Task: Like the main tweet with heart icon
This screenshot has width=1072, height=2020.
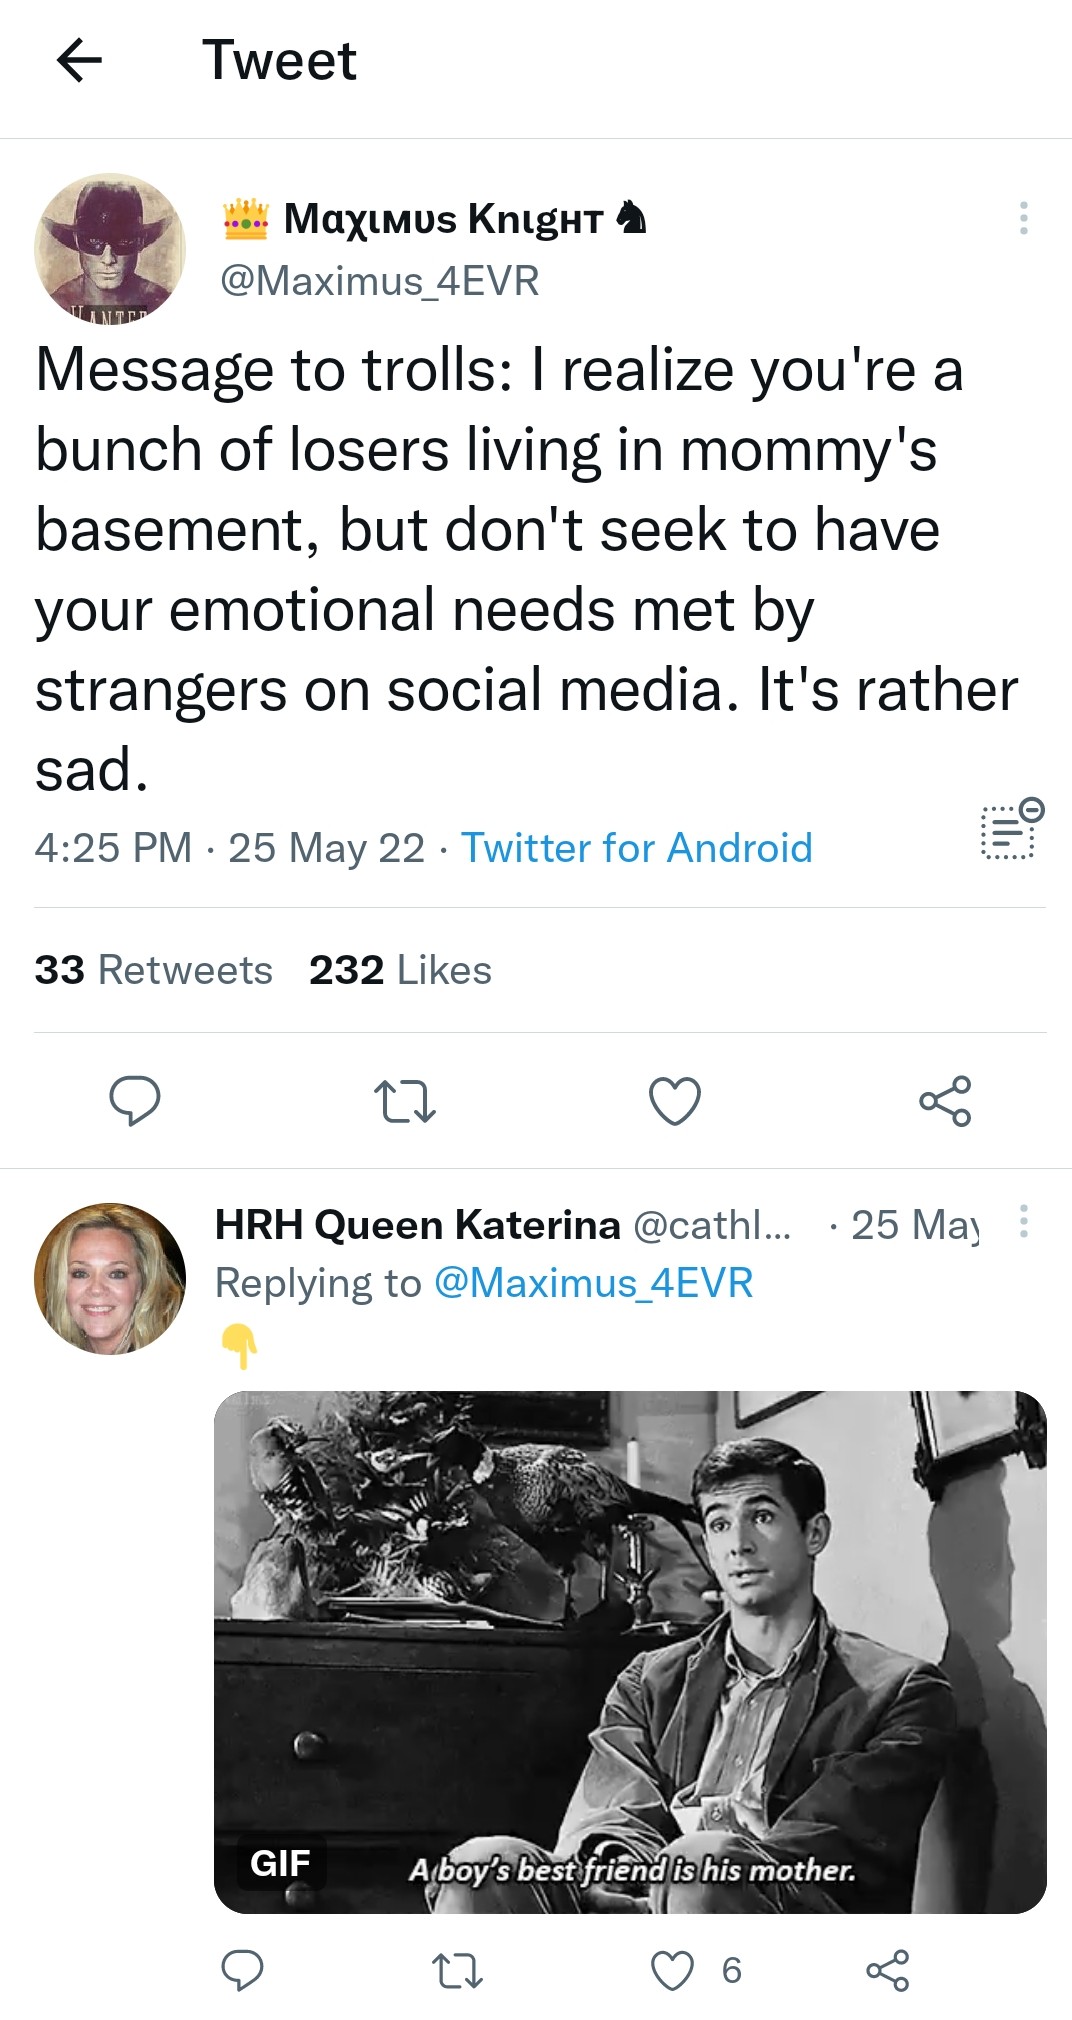Action: (x=675, y=1101)
